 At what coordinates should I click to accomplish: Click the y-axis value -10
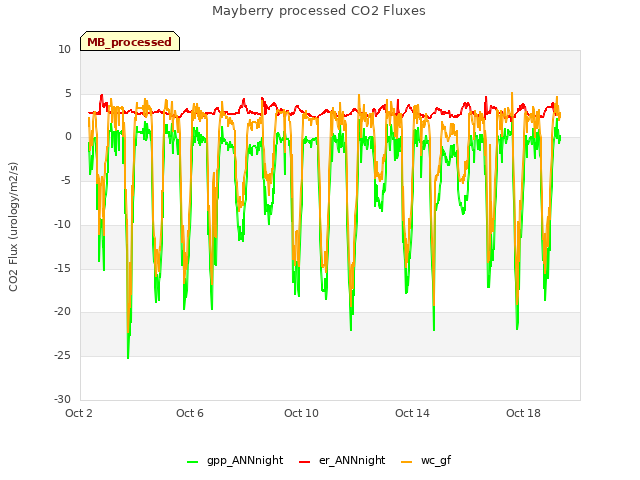tap(62, 224)
